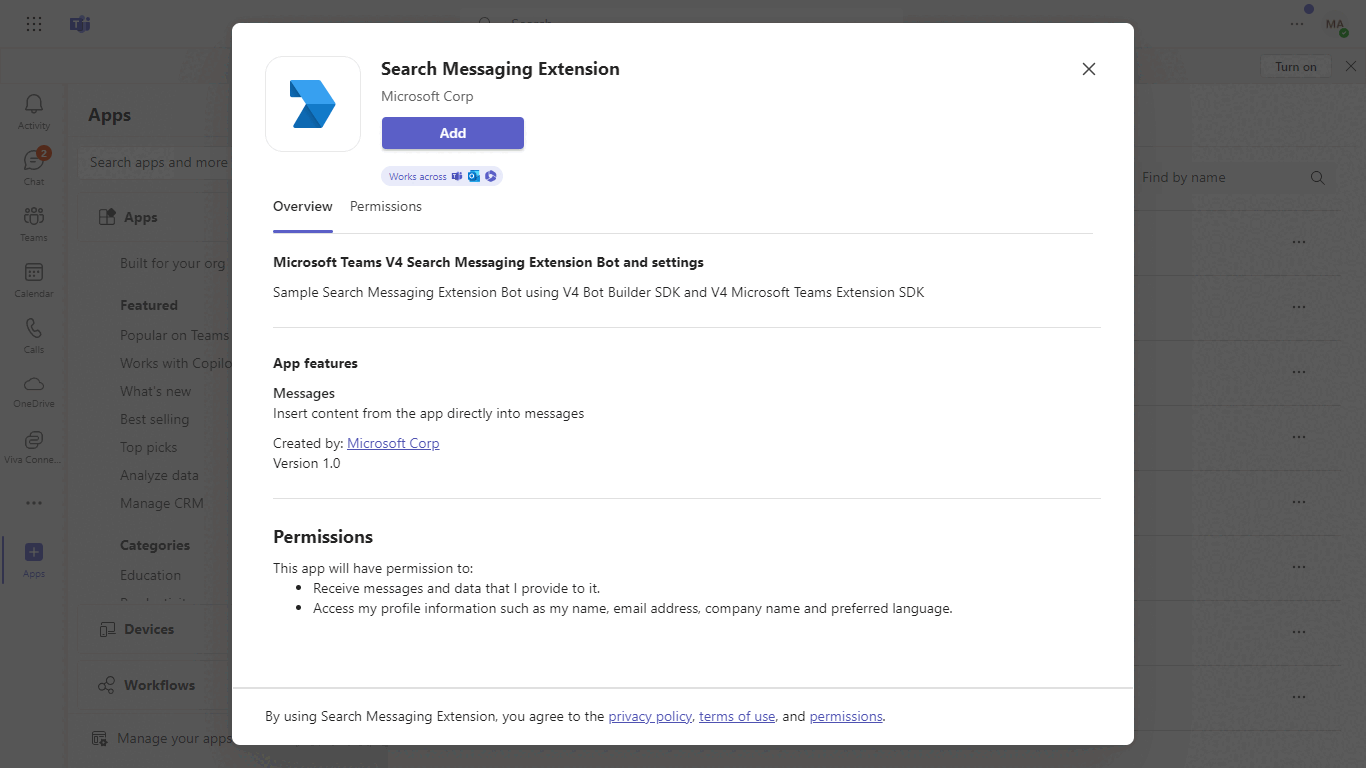Open the top-right settings and more menu
This screenshot has height=768, width=1366.
tap(1297, 23)
